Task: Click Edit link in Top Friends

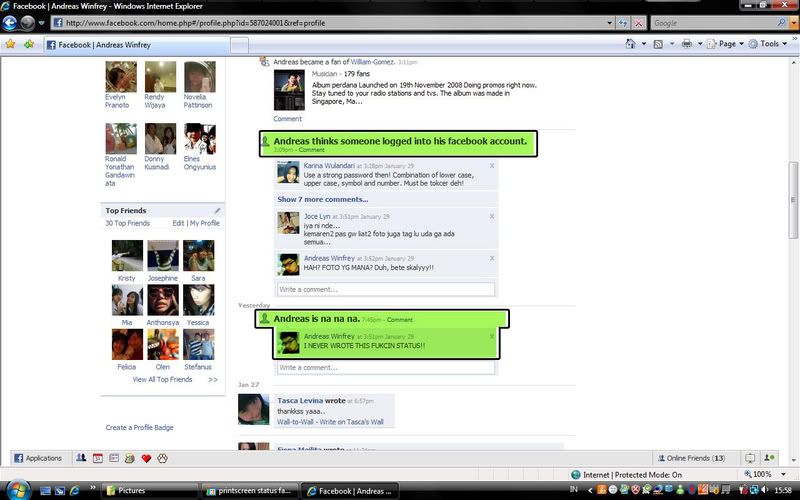Action: [x=178, y=223]
